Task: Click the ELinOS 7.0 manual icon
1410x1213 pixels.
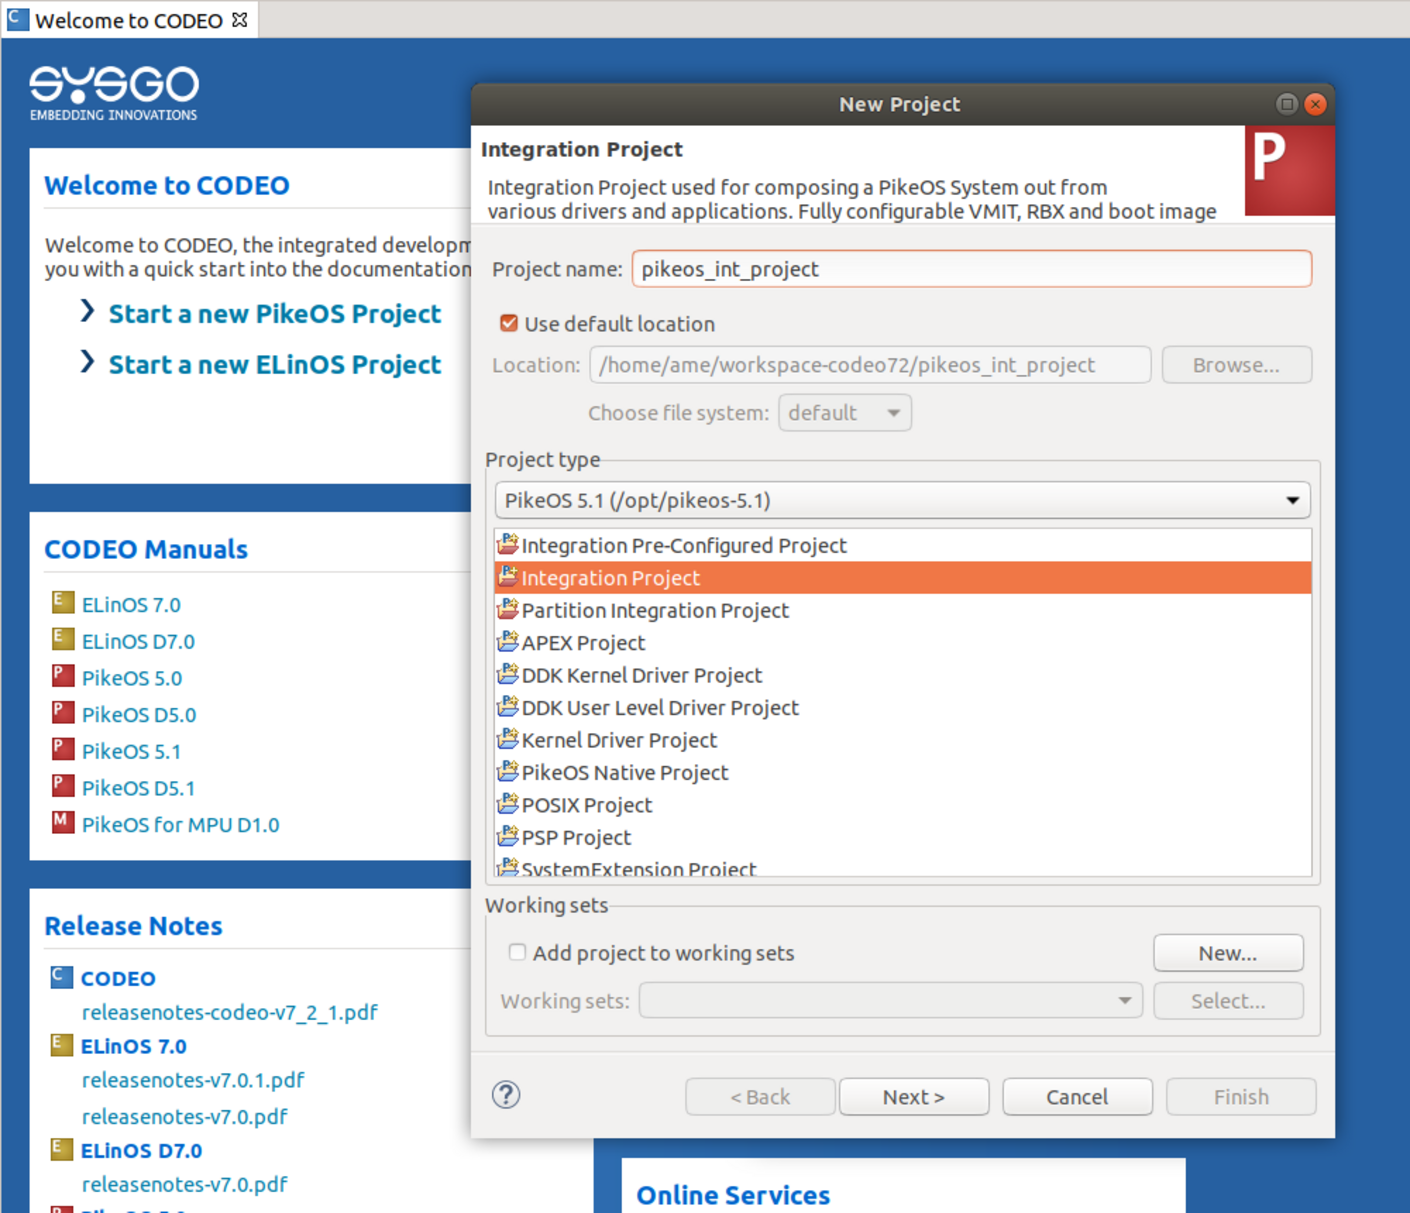Action: (62, 602)
